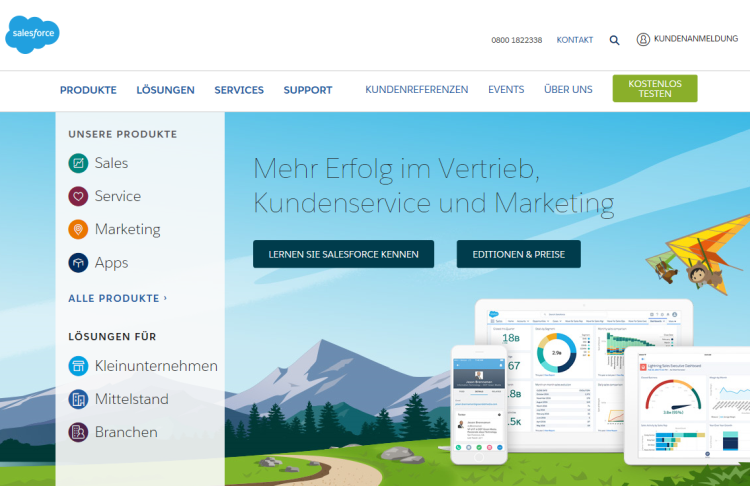Expand Alle Produkte list
Image resolution: width=750 pixels, height=500 pixels.
(117, 298)
